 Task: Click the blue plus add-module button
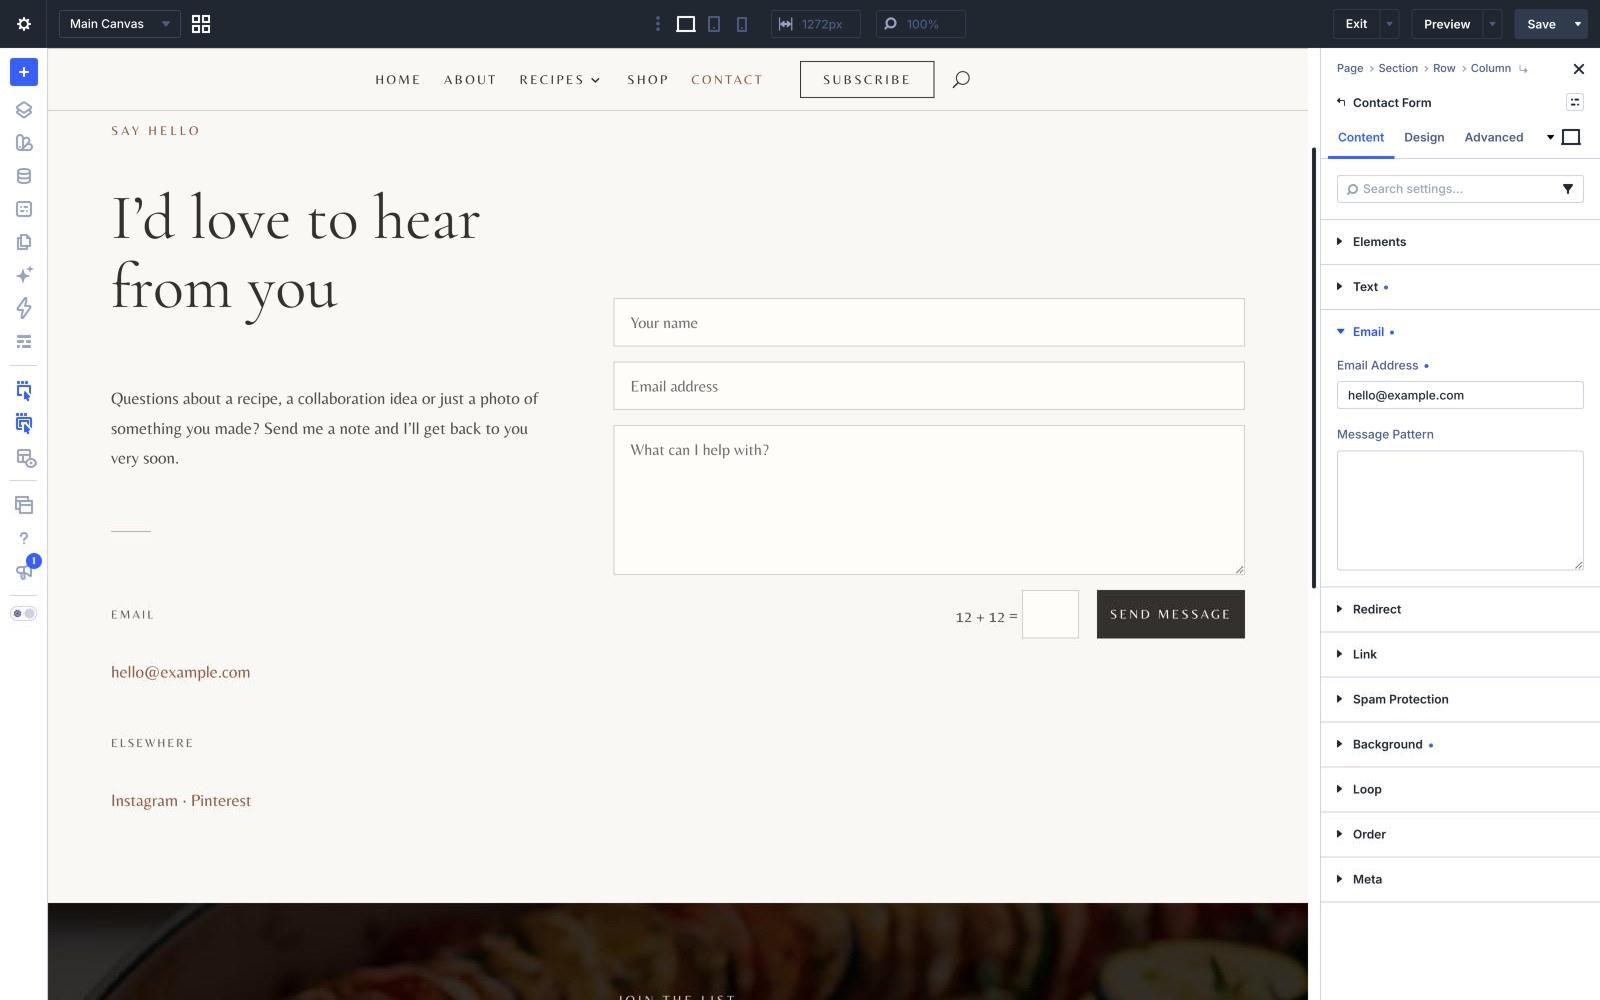(x=24, y=72)
